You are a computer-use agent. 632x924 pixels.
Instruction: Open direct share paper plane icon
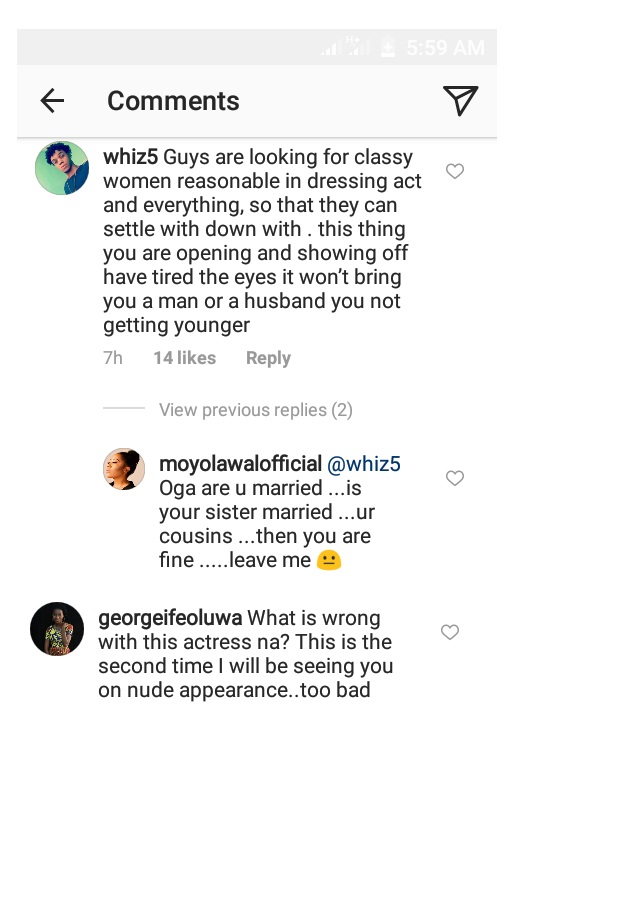pyautogui.click(x=459, y=100)
